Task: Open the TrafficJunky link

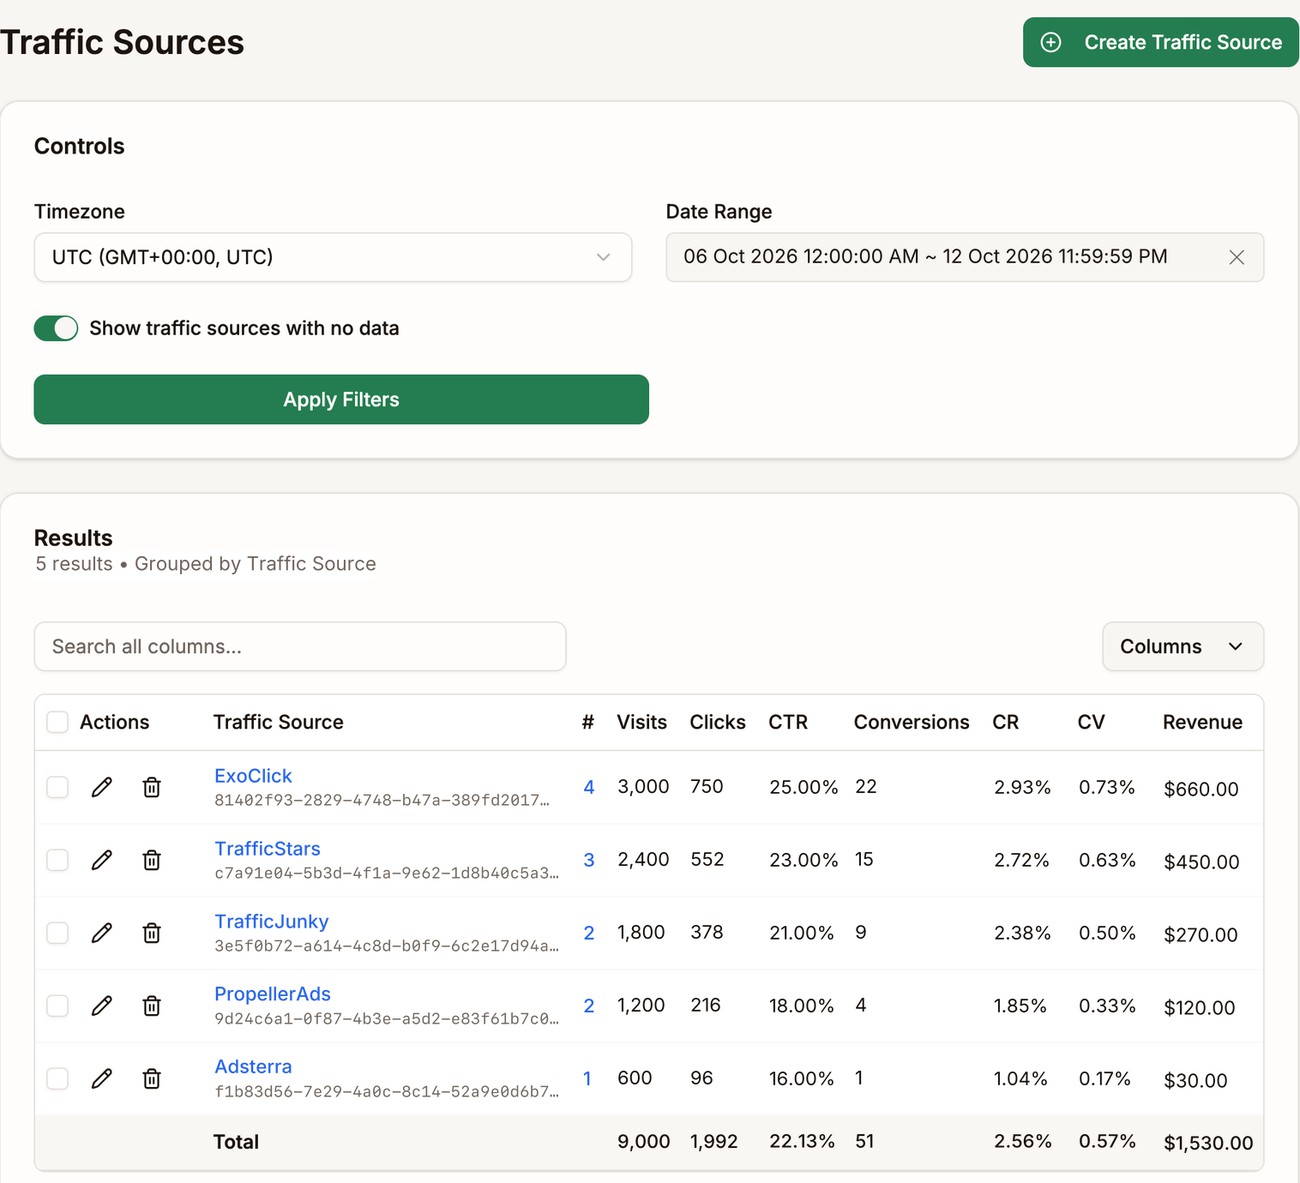Action: (271, 922)
